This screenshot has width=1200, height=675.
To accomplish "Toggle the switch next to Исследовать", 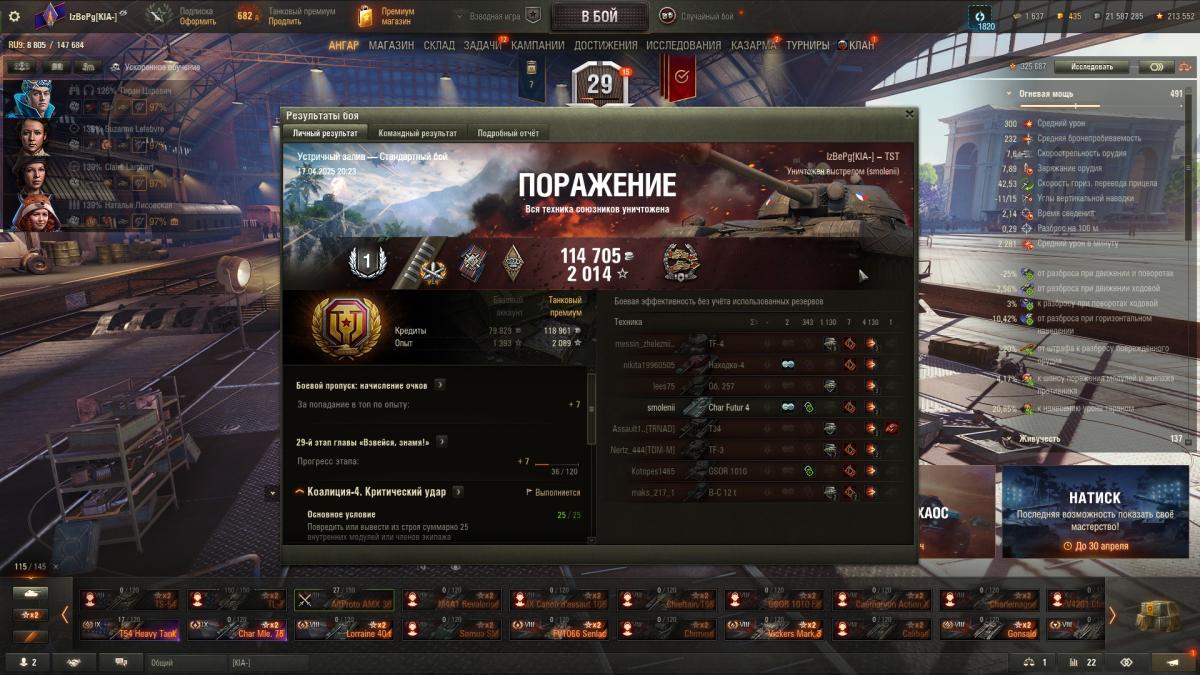I will click(1155, 67).
